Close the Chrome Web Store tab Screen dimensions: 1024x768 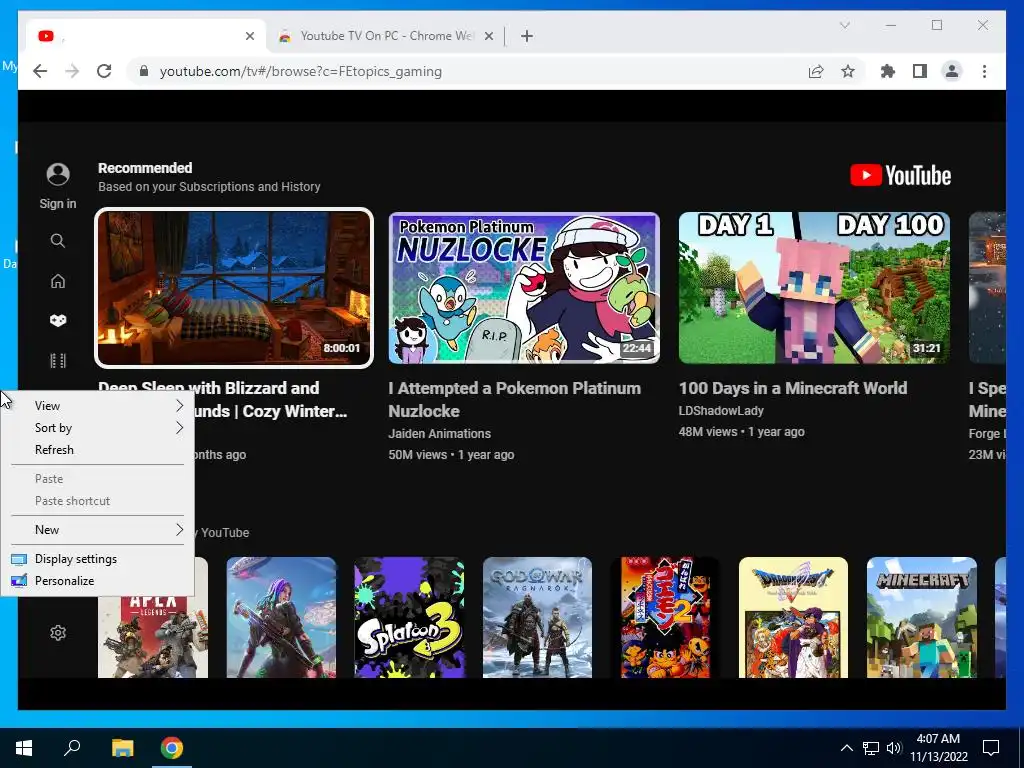pyautogui.click(x=488, y=36)
